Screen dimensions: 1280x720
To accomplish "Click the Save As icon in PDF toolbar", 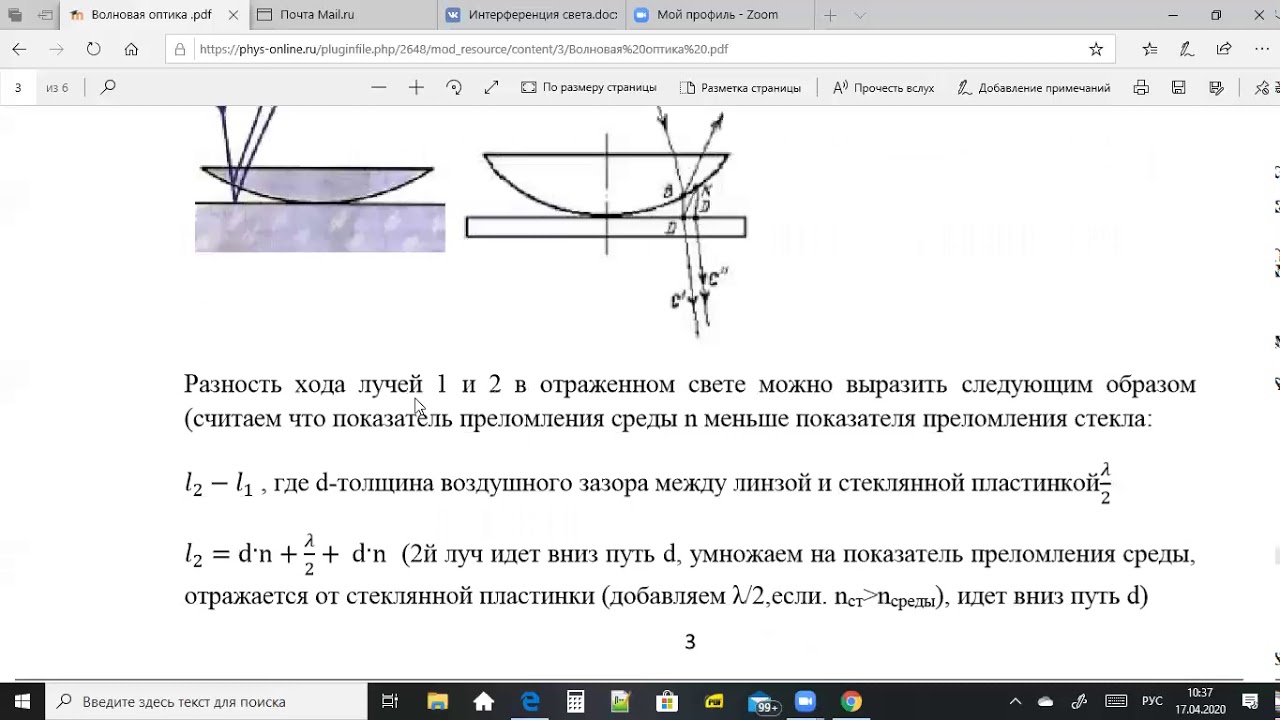I will click(1216, 87).
